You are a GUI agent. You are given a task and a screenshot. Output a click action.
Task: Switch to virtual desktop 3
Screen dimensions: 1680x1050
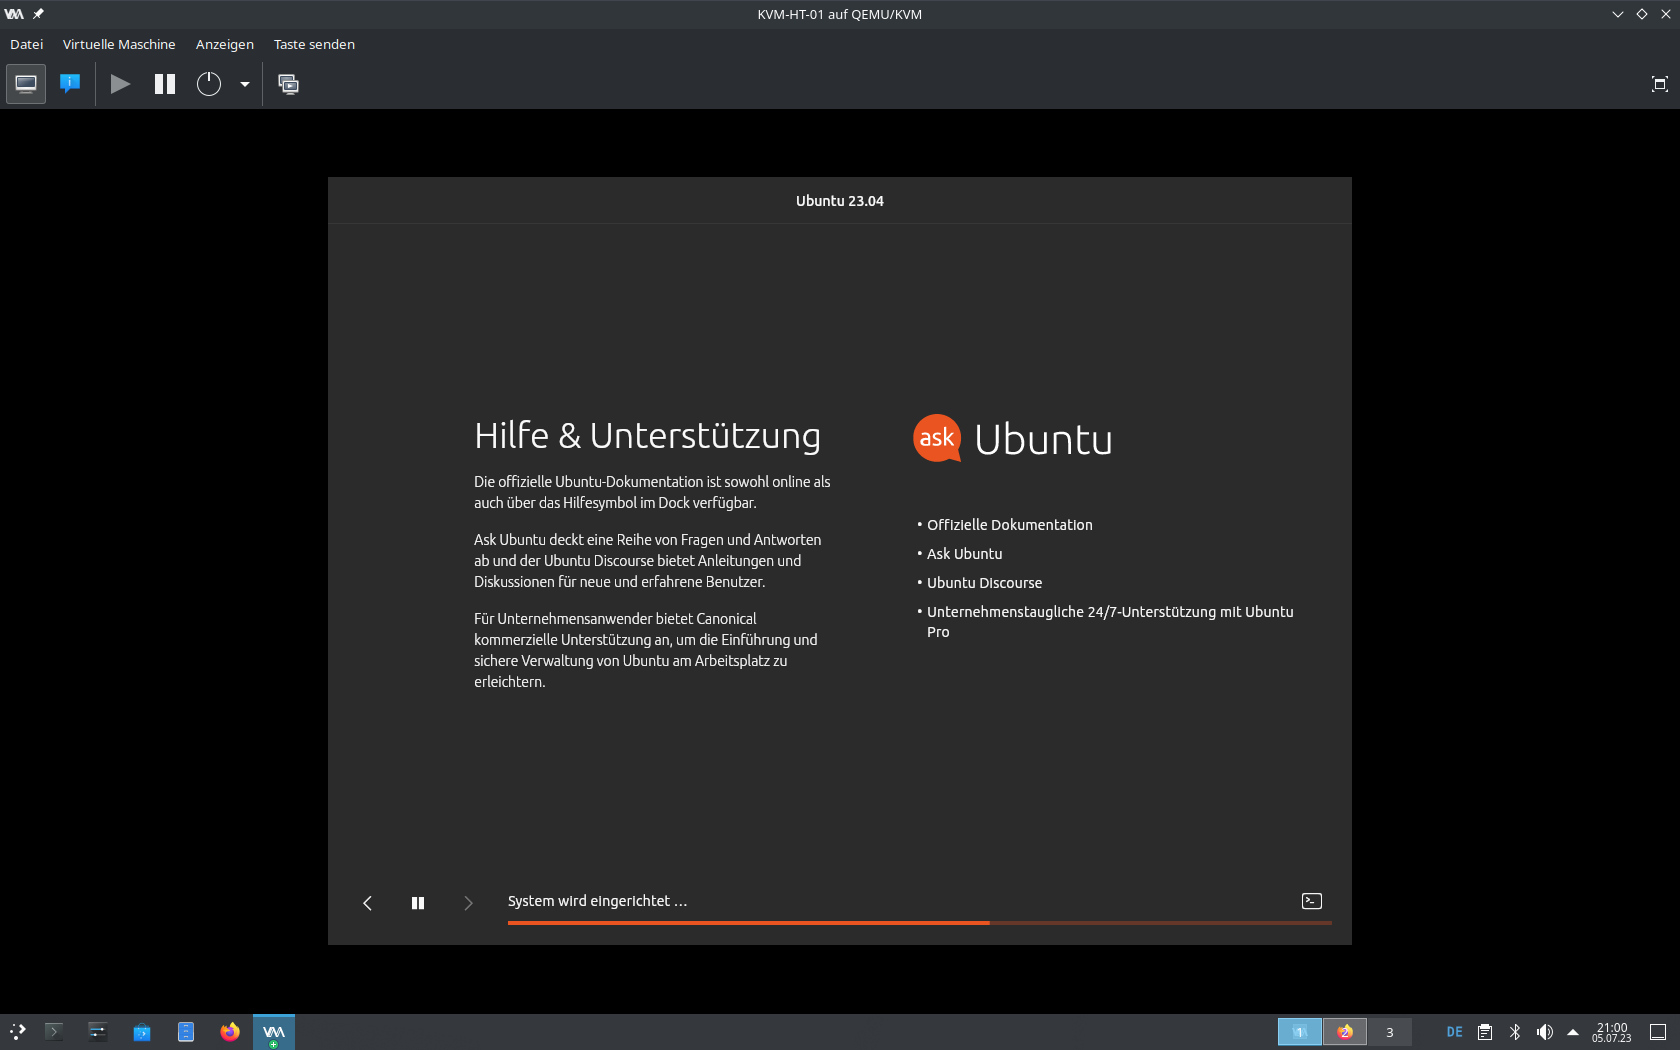(x=1390, y=1032)
